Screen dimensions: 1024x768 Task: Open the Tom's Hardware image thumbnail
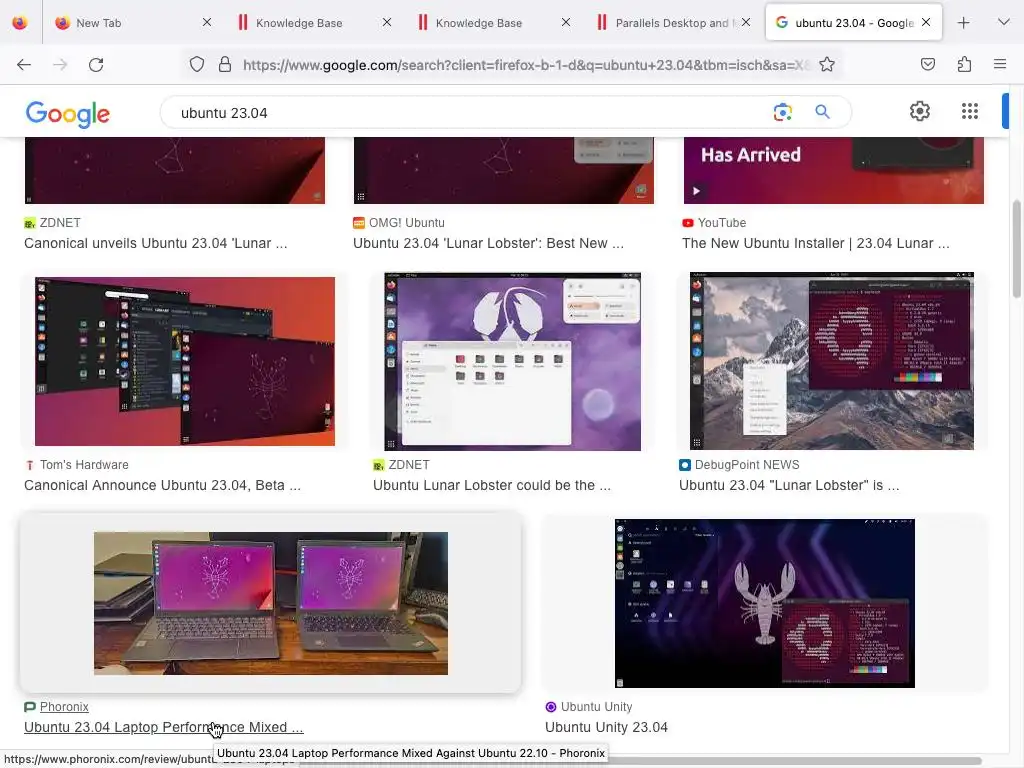point(185,361)
